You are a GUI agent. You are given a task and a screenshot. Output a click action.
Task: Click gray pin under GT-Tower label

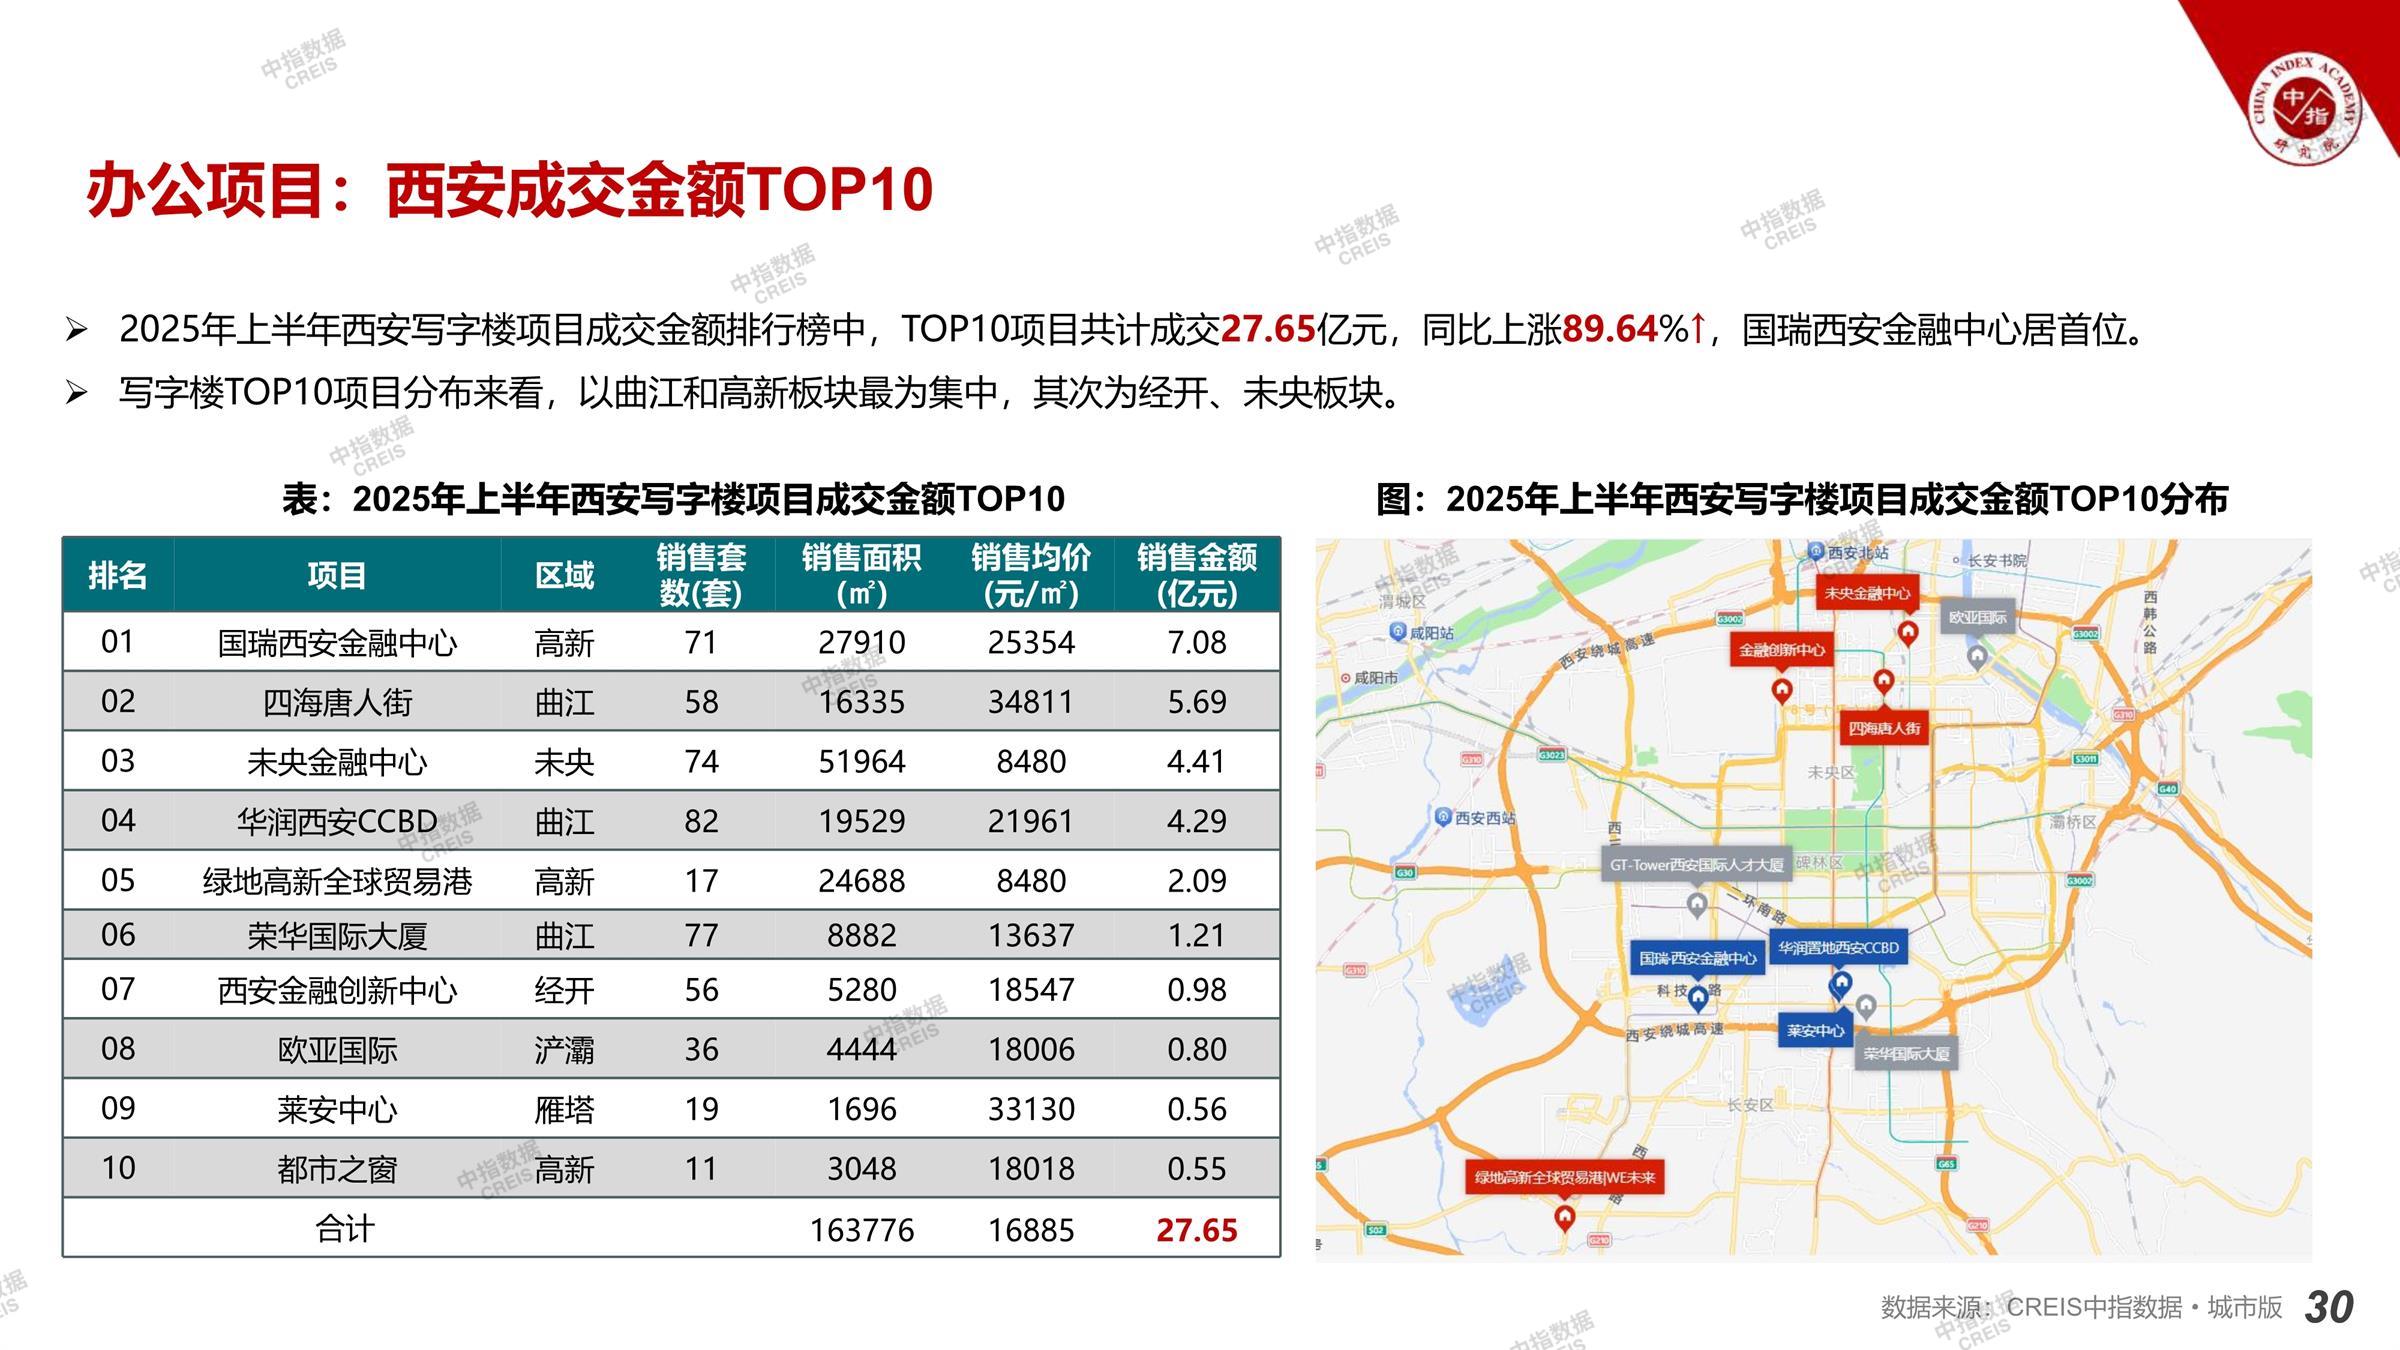pyautogui.click(x=1697, y=904)
